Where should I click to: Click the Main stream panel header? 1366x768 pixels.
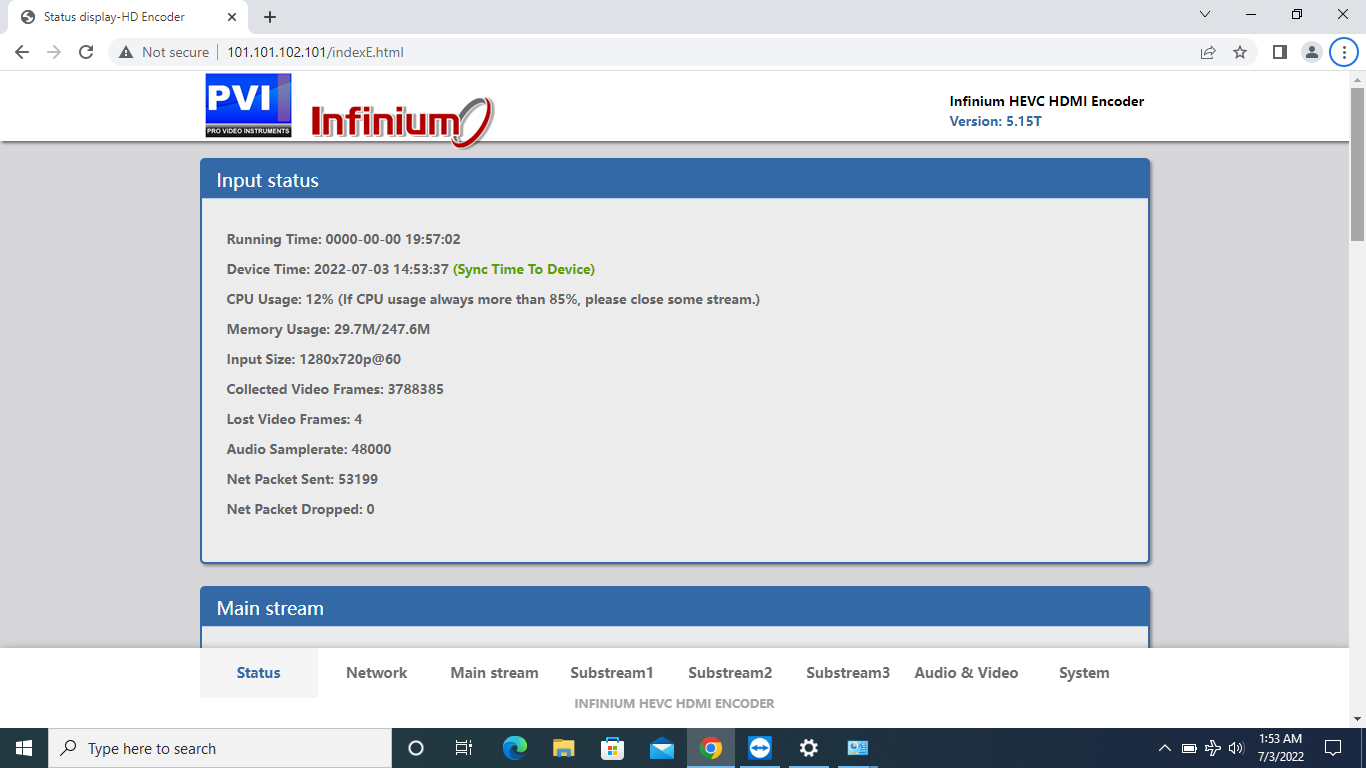coord(675,608)
